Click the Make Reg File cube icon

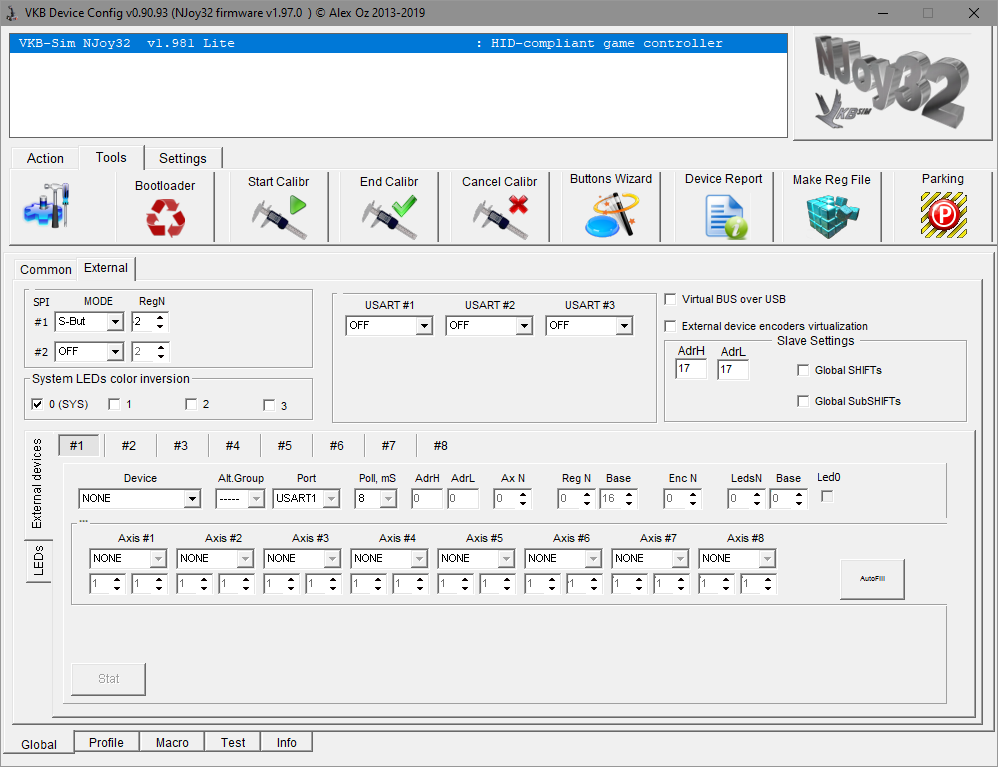(833, 217)
